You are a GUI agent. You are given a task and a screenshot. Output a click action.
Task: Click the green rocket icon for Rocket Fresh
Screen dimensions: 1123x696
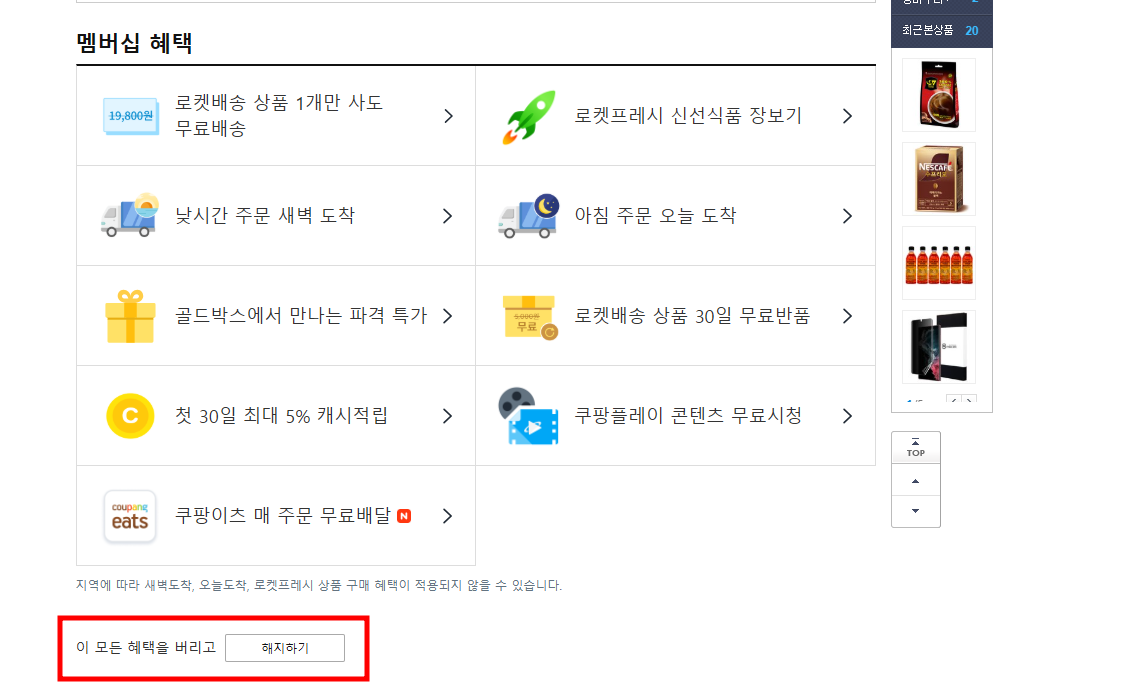(x=529, y=117)
